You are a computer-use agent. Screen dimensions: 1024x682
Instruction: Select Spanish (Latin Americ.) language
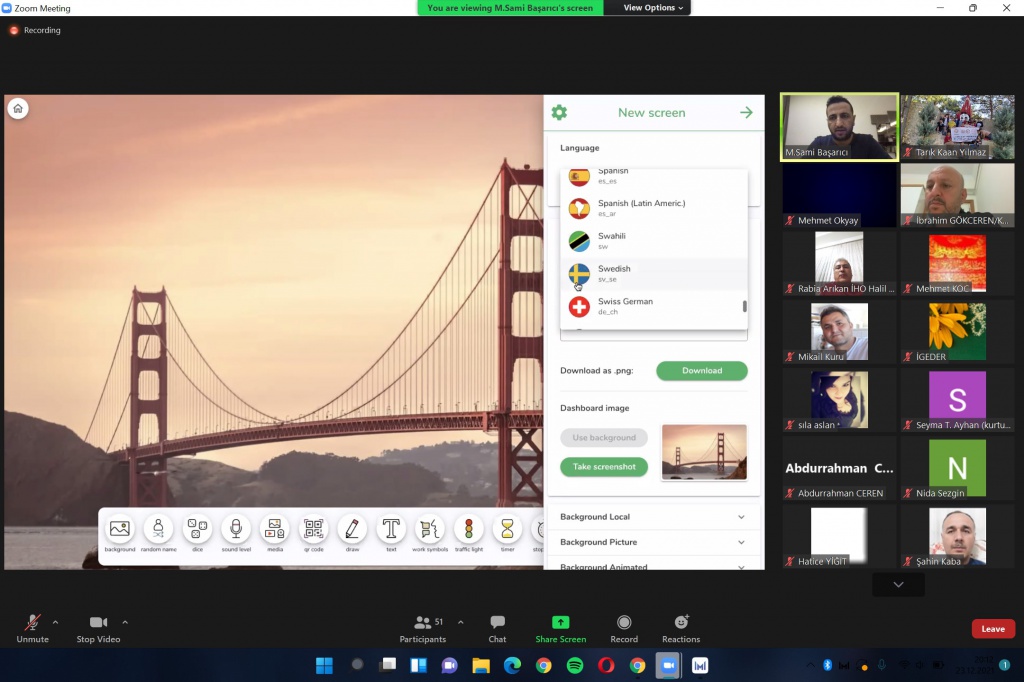654,208
